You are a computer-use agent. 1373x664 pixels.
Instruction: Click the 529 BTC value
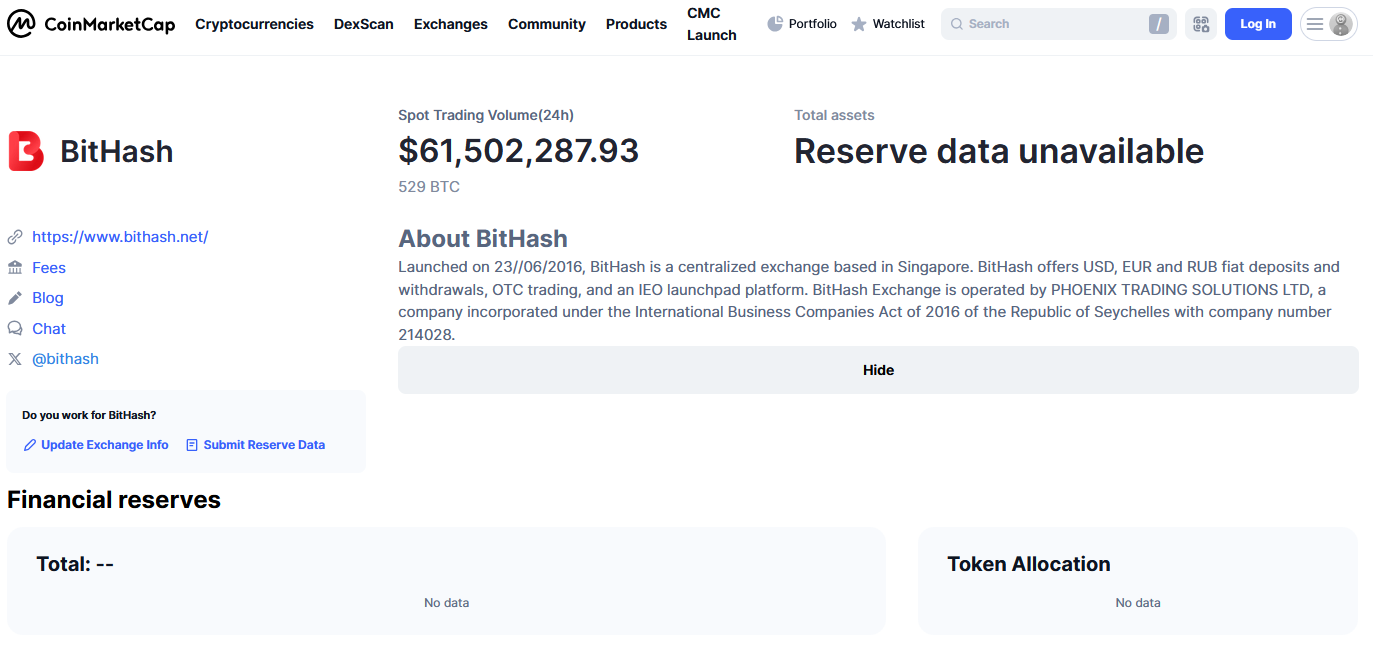point(429,187)
